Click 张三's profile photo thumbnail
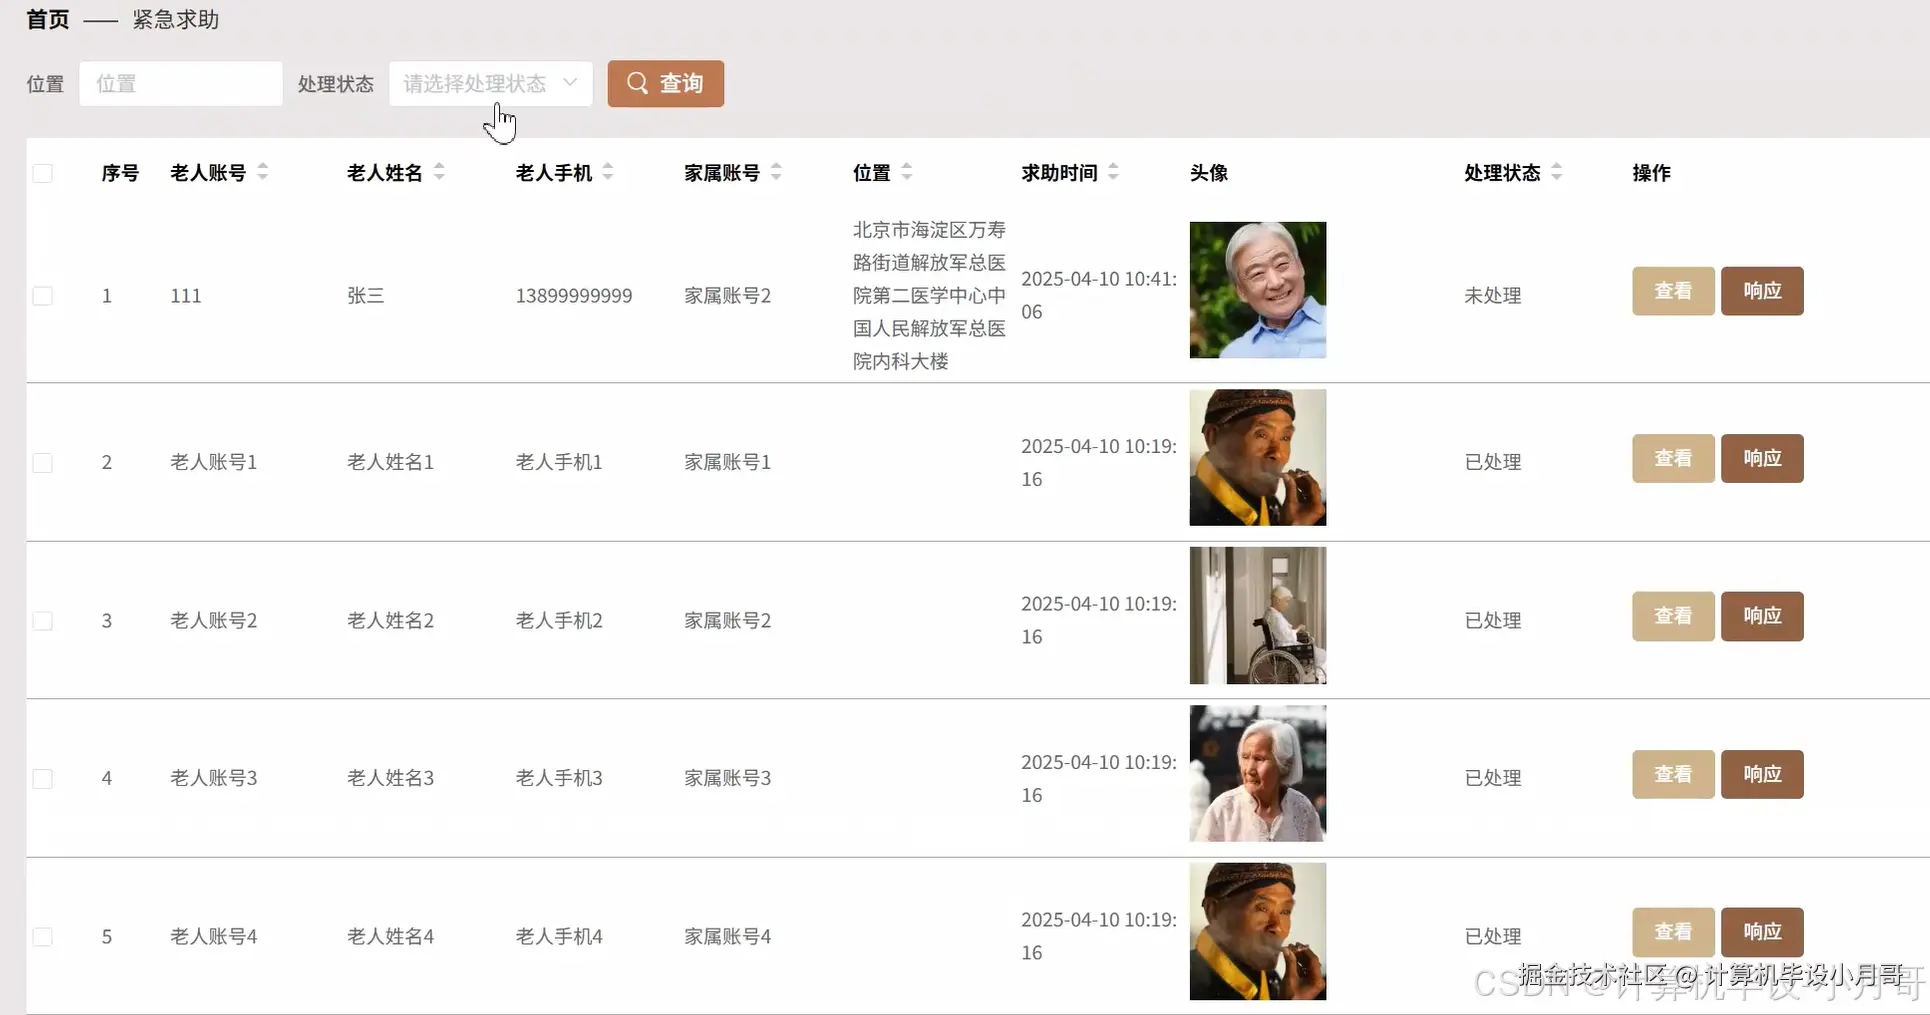The image size is (1930, 1015). (1257, 289)
